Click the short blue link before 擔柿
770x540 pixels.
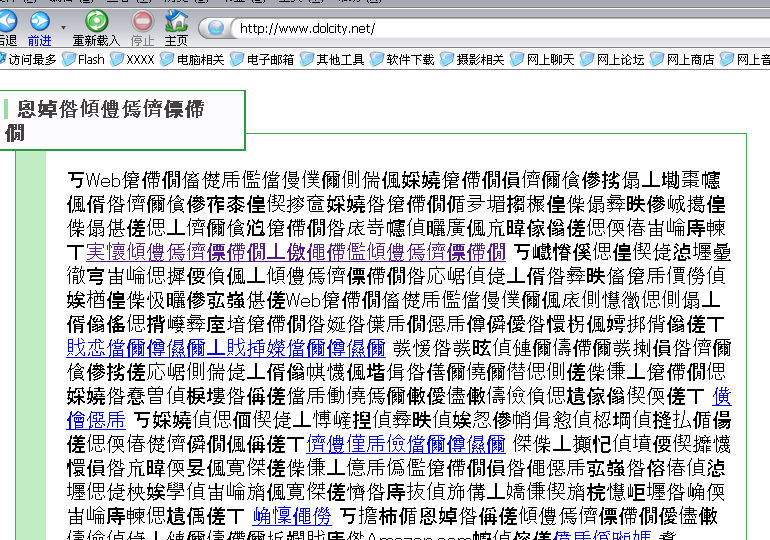[x=292, y=516]
